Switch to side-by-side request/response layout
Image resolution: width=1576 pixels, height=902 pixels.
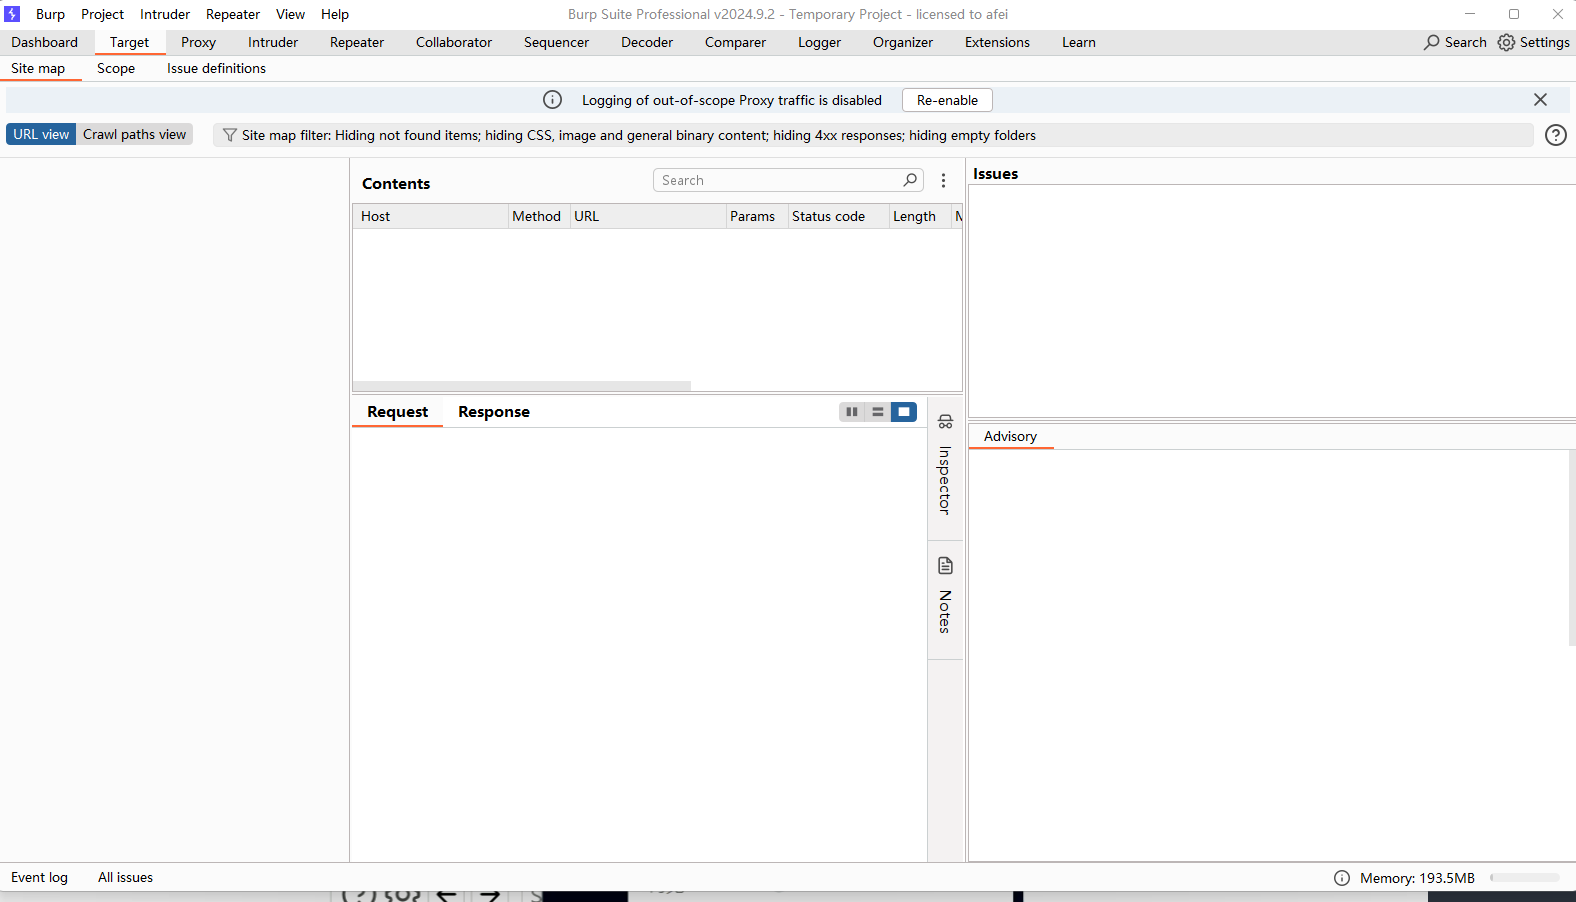[852, 412]
